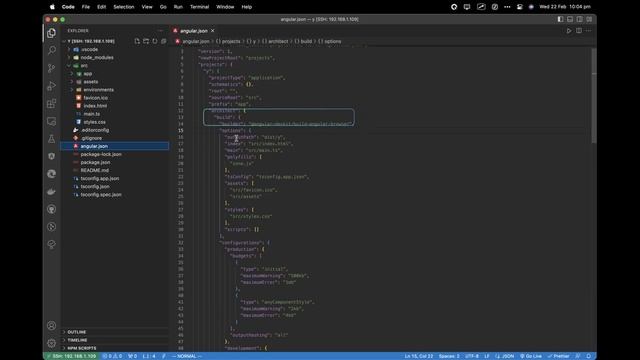Open index.html in Explorer
640x360 pixels.
[115, 106]
